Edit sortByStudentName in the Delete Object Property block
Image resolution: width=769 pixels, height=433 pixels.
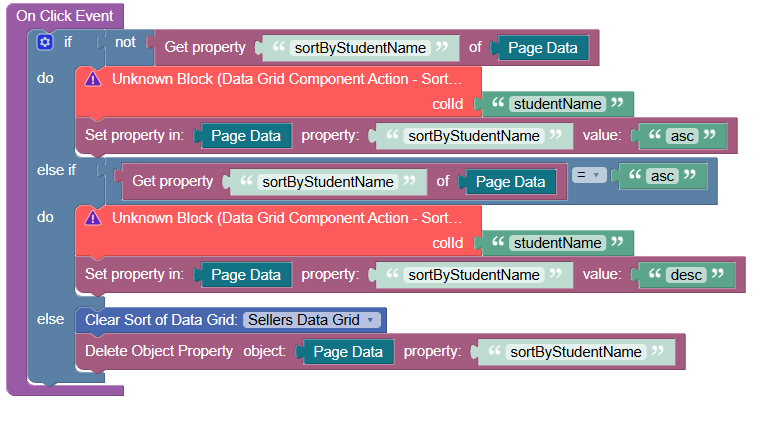[575, 352]
